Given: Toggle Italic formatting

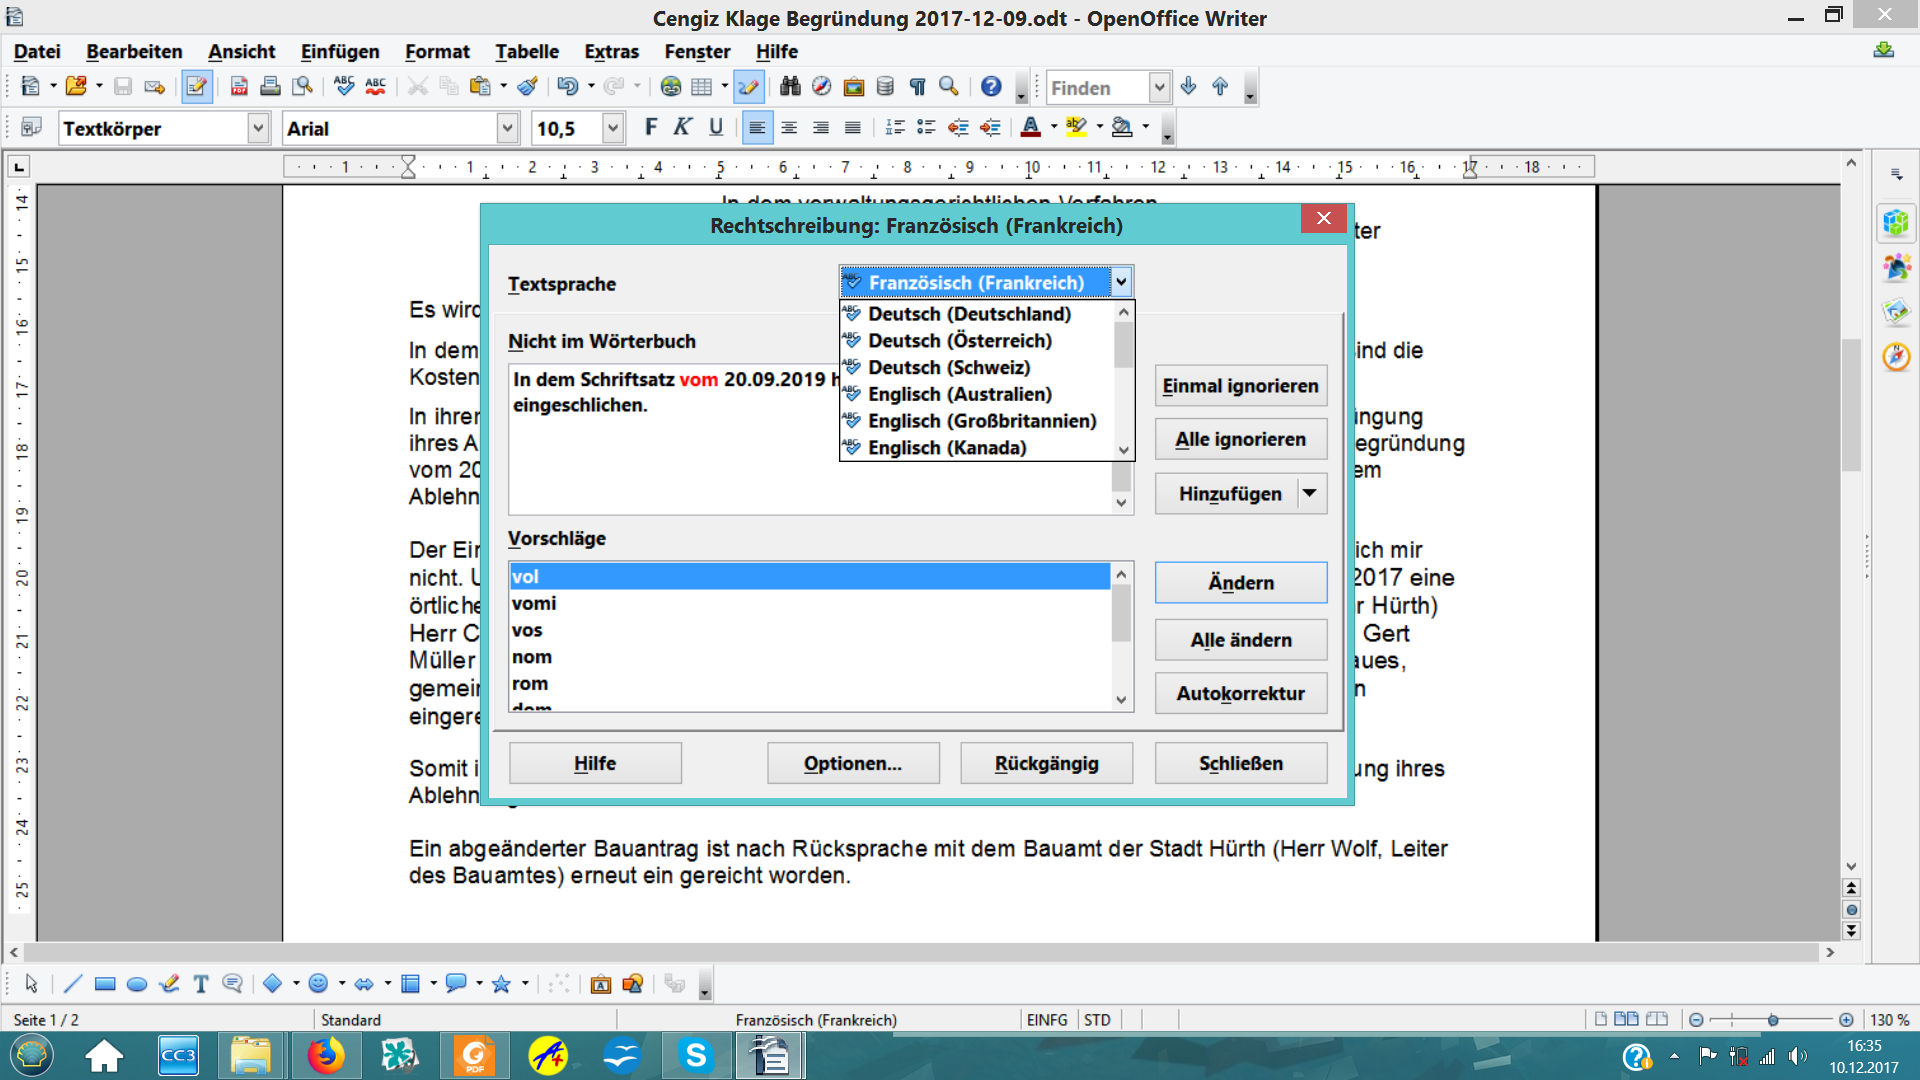Looking at the screenshot, I should [x=683, y=127].
